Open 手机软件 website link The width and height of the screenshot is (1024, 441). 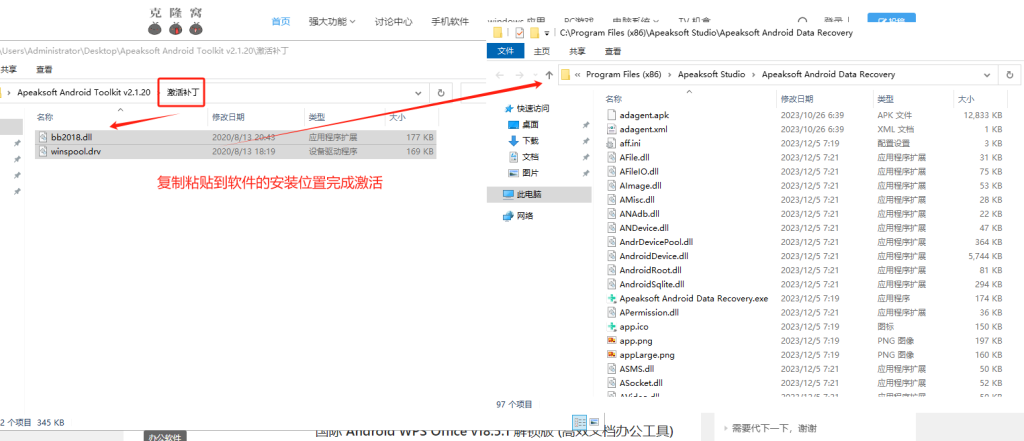(x=450, y=21)
